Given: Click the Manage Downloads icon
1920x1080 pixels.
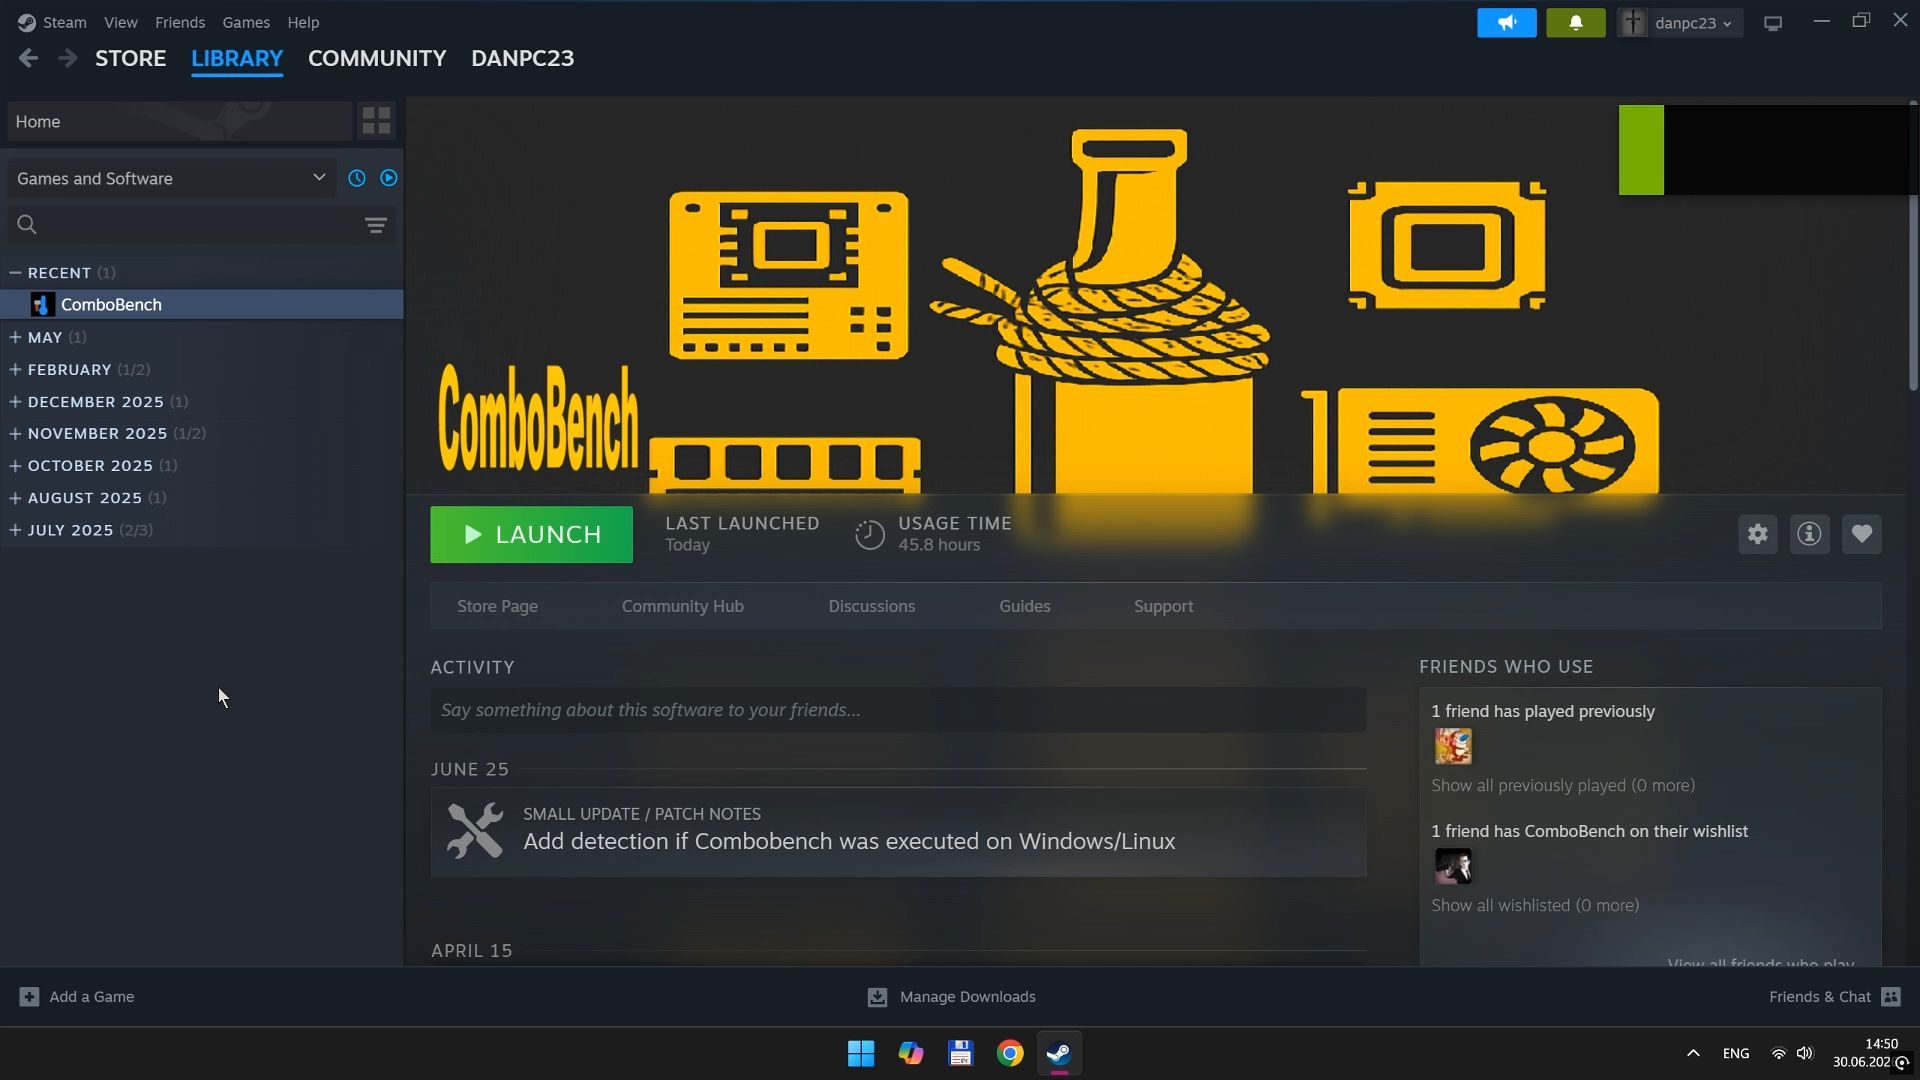Looking at the screenshot, I should point(877,997).
